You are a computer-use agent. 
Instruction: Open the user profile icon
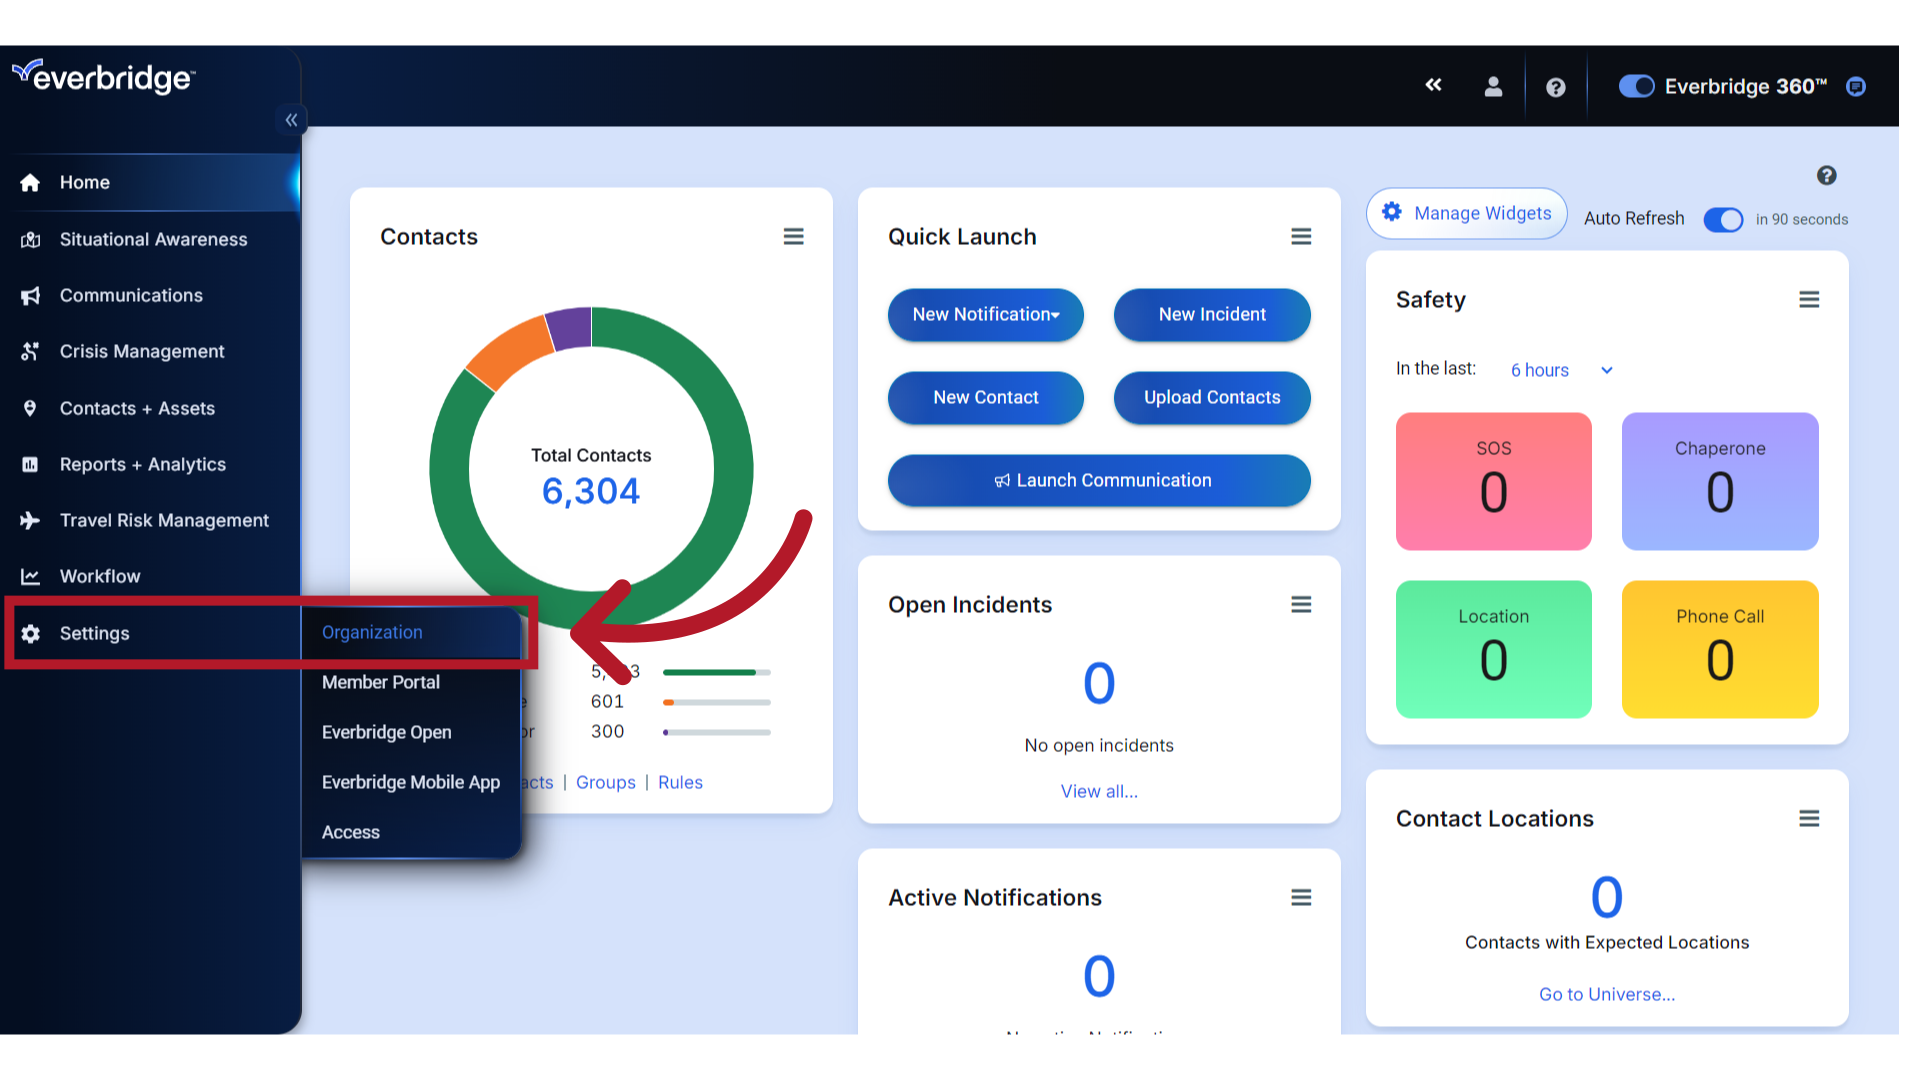coord(1493,87)
